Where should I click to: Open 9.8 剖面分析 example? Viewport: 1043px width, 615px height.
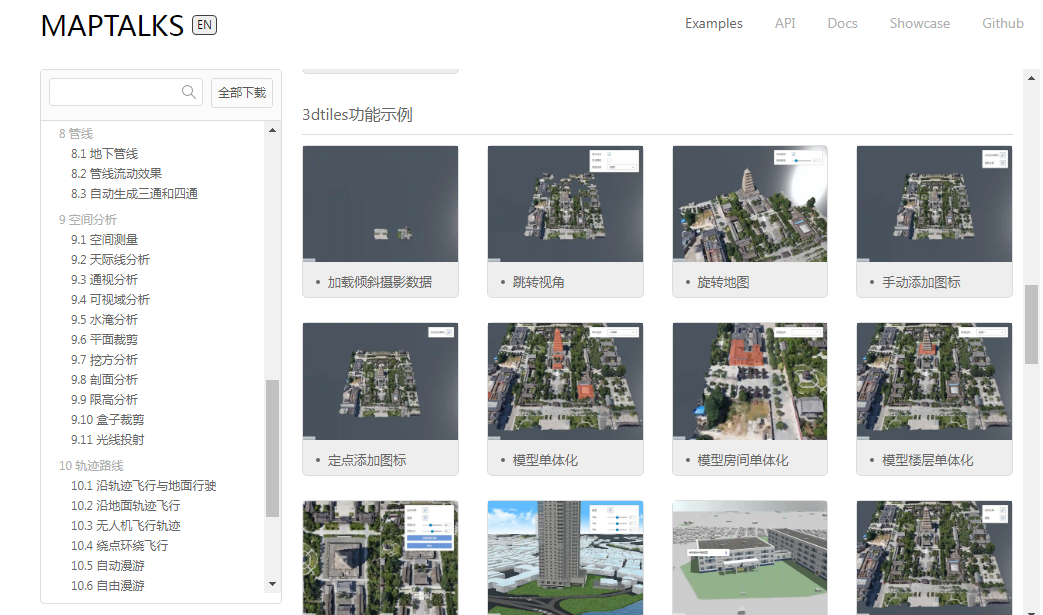point(104,380)
